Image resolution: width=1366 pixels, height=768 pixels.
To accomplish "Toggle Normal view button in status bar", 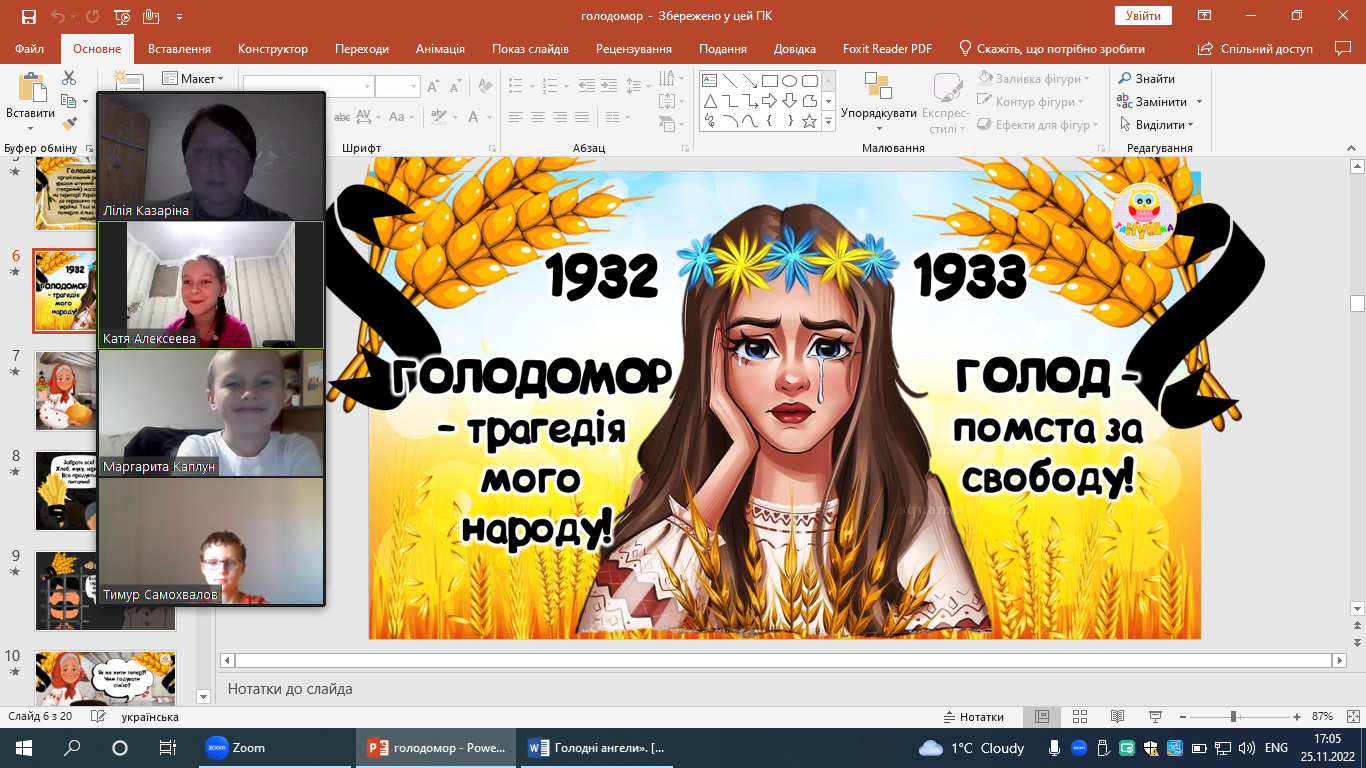I will click(1041, 717).
